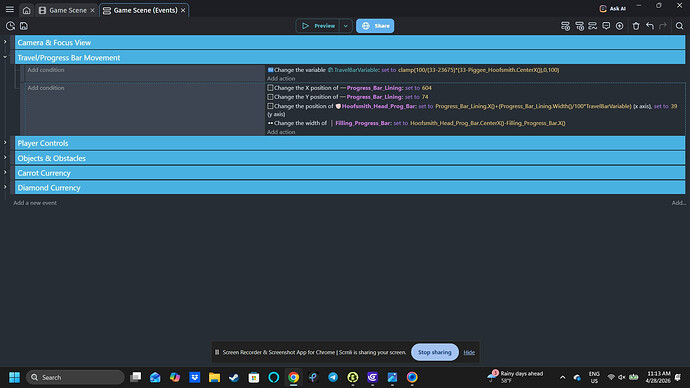Close the Game Scene (Events) tab
690x388 pixels.
[183, 10]
